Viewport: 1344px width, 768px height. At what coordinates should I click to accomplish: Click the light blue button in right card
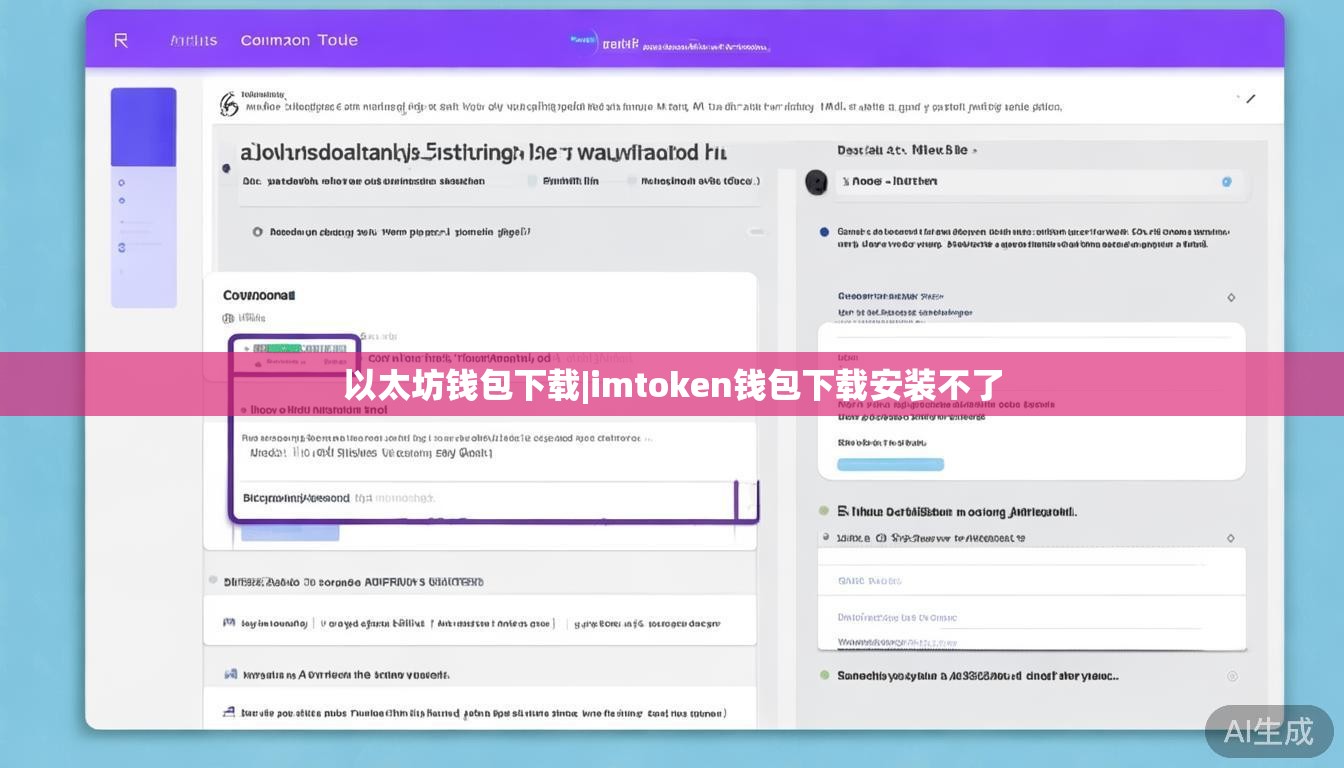(x=890, y=464)
